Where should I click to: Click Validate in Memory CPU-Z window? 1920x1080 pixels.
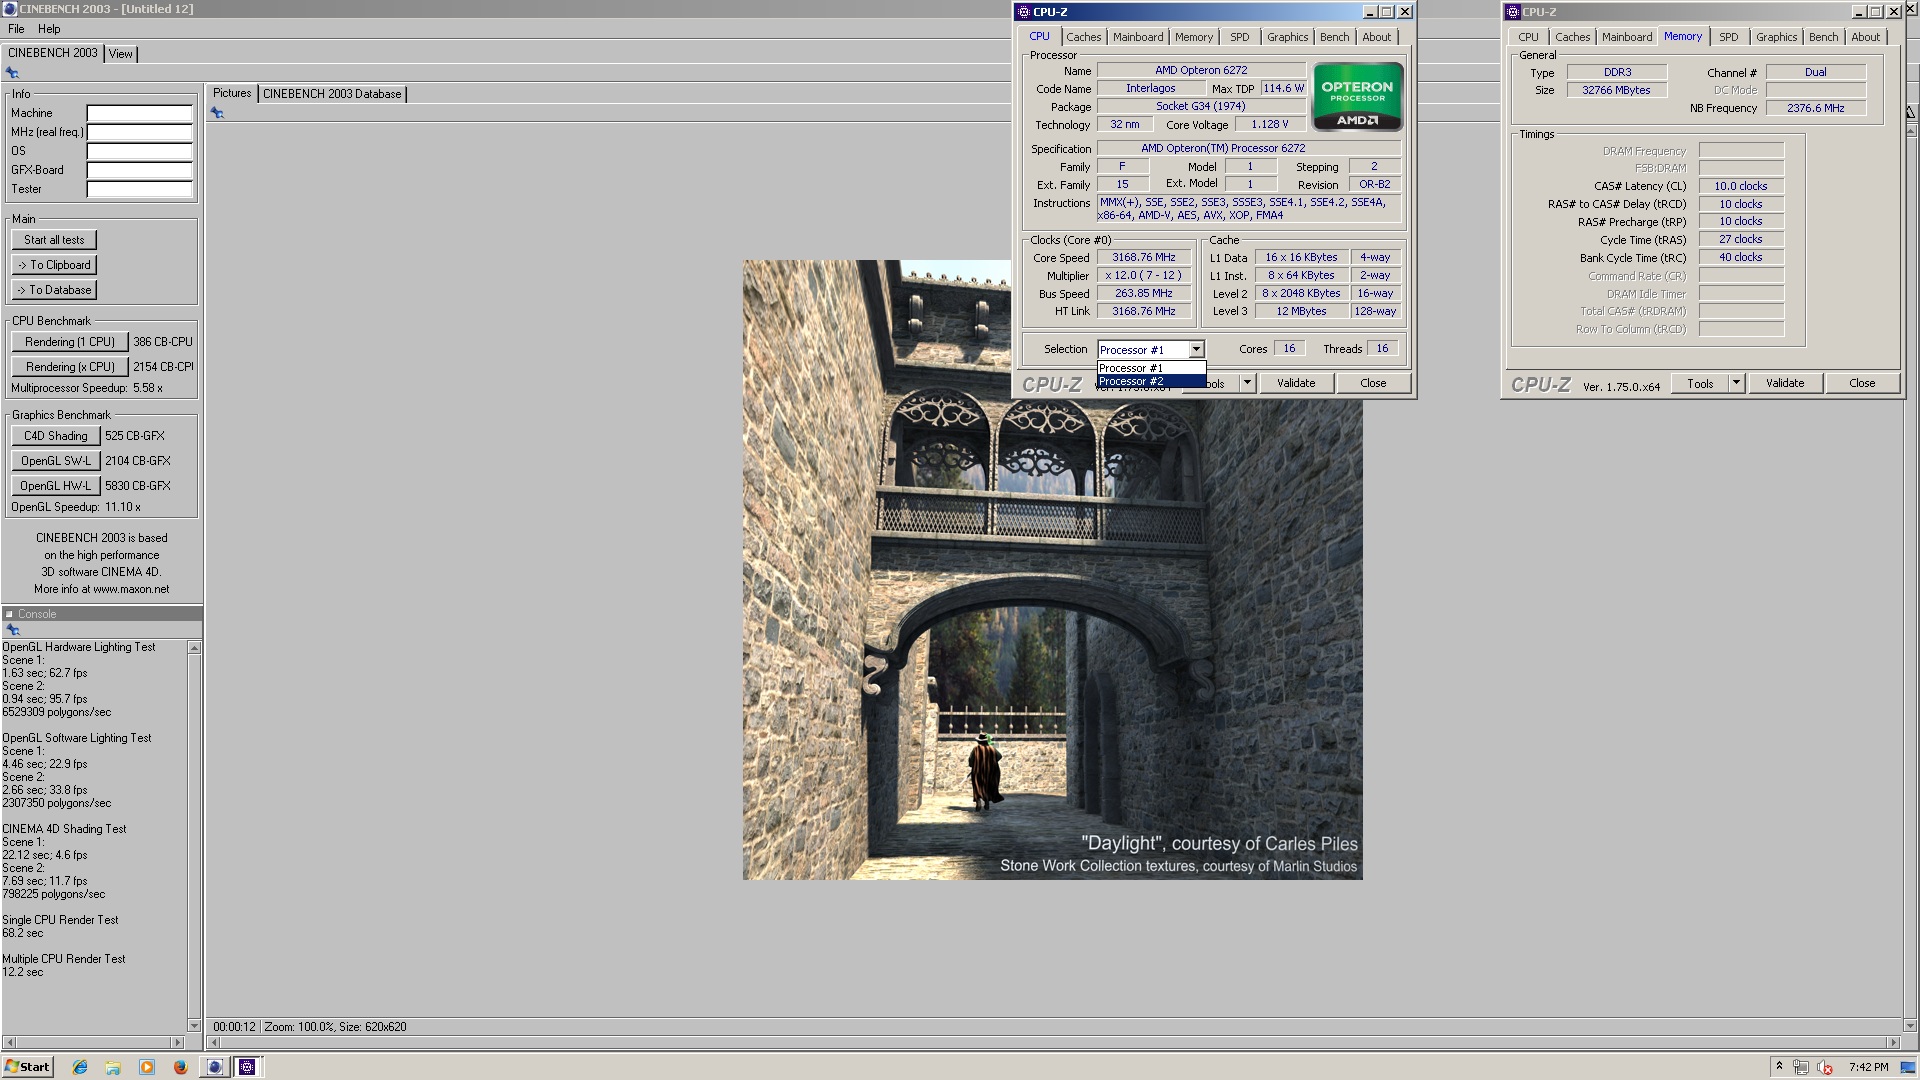(x=1785, y=383)
